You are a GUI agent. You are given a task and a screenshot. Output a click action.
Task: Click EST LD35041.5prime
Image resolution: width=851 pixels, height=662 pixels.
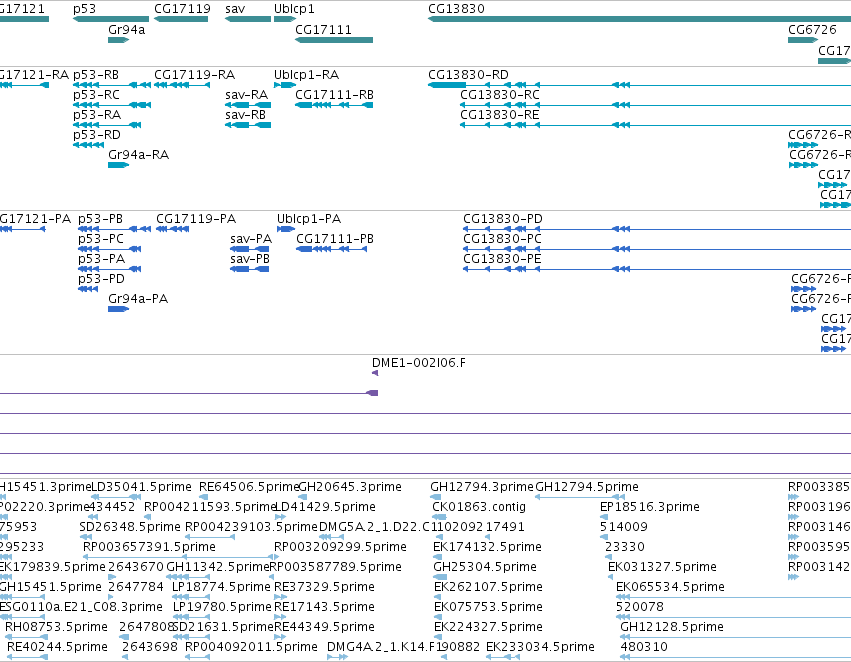pos(142,487)
